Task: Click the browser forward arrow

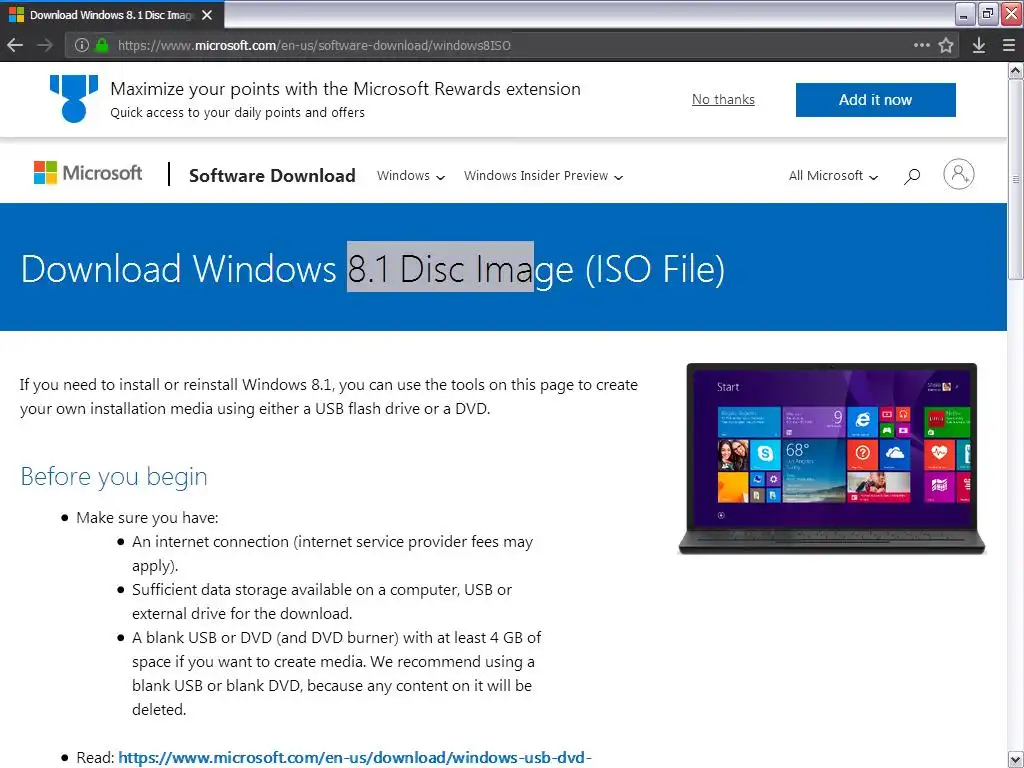Action: point(44,45)
